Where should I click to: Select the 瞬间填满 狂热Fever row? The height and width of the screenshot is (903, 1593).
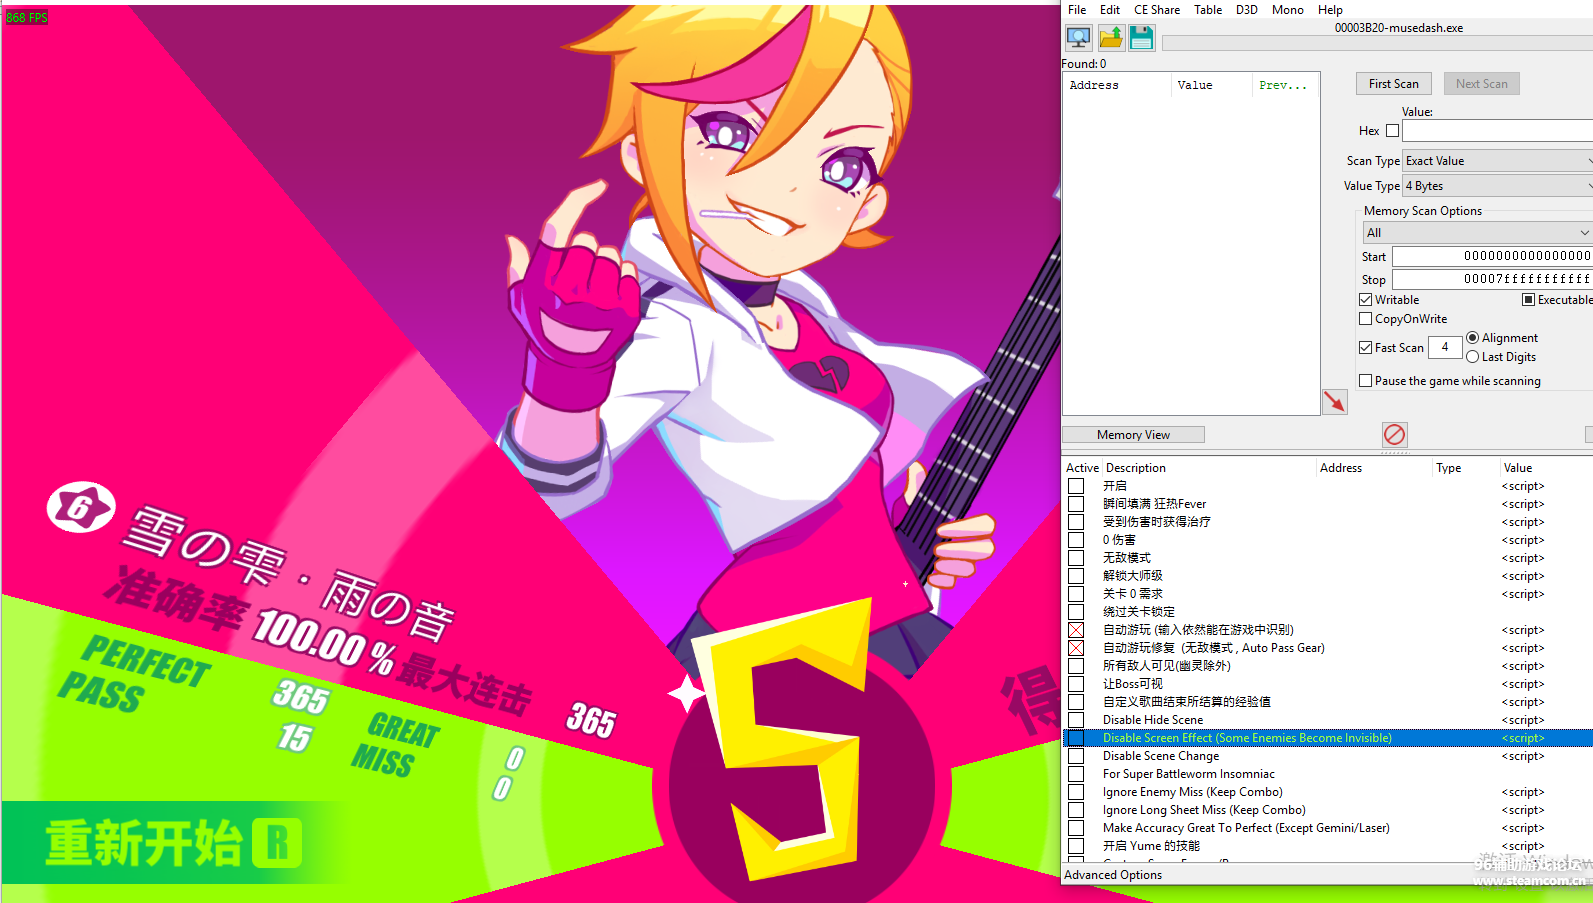pyautogui.click(x=1327, y=504)
